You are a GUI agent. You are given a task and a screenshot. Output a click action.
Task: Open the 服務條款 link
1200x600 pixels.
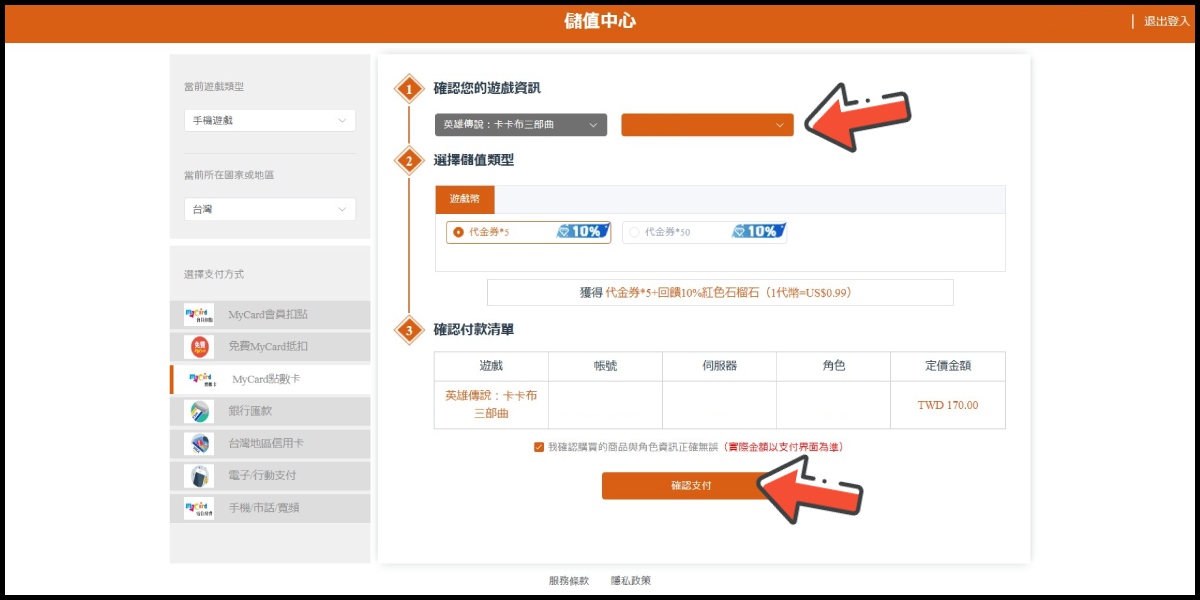(569, 580)
